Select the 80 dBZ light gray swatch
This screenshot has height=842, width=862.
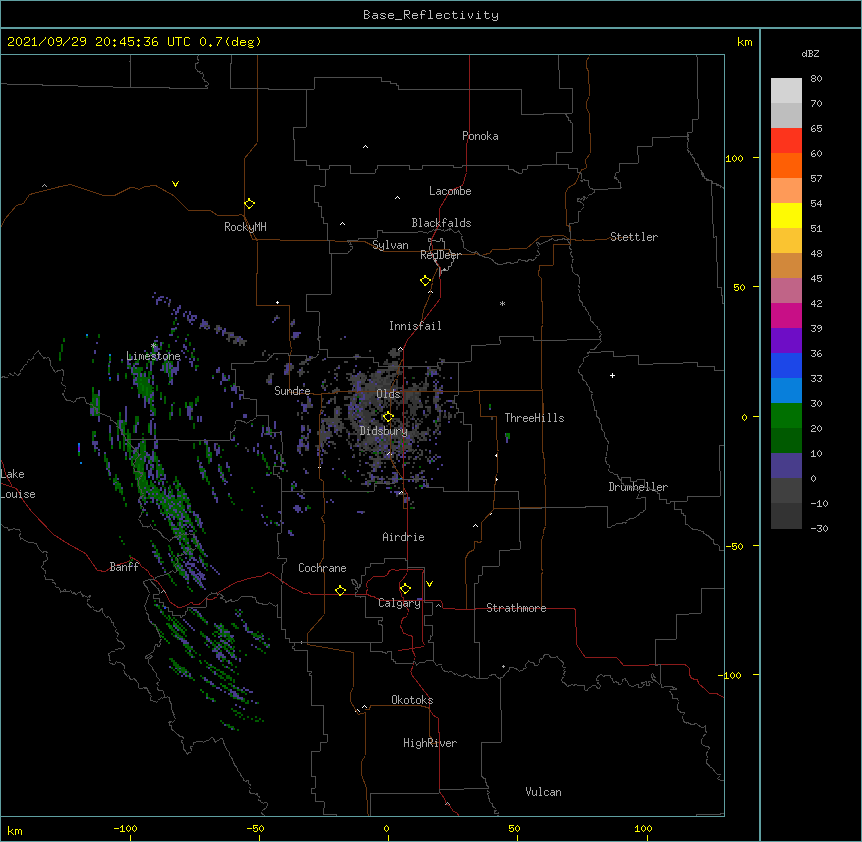coord(786,91)
